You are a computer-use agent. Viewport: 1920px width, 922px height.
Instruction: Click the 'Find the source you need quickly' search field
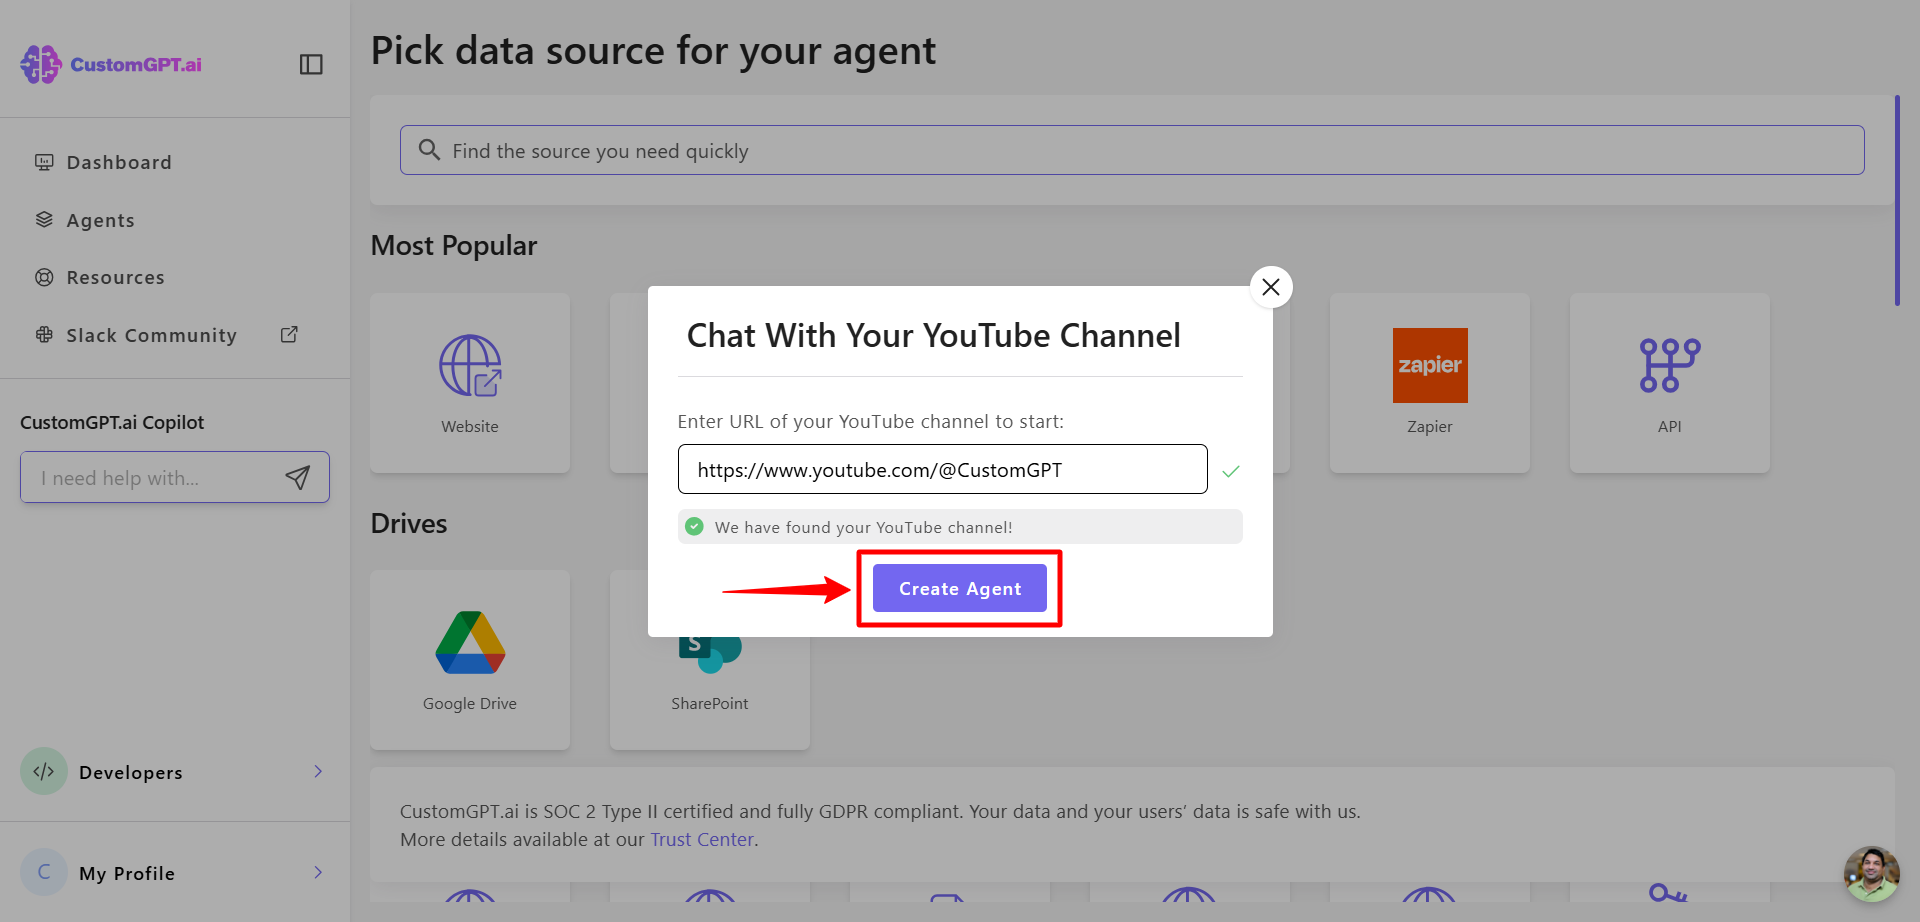coord(1132,150)
